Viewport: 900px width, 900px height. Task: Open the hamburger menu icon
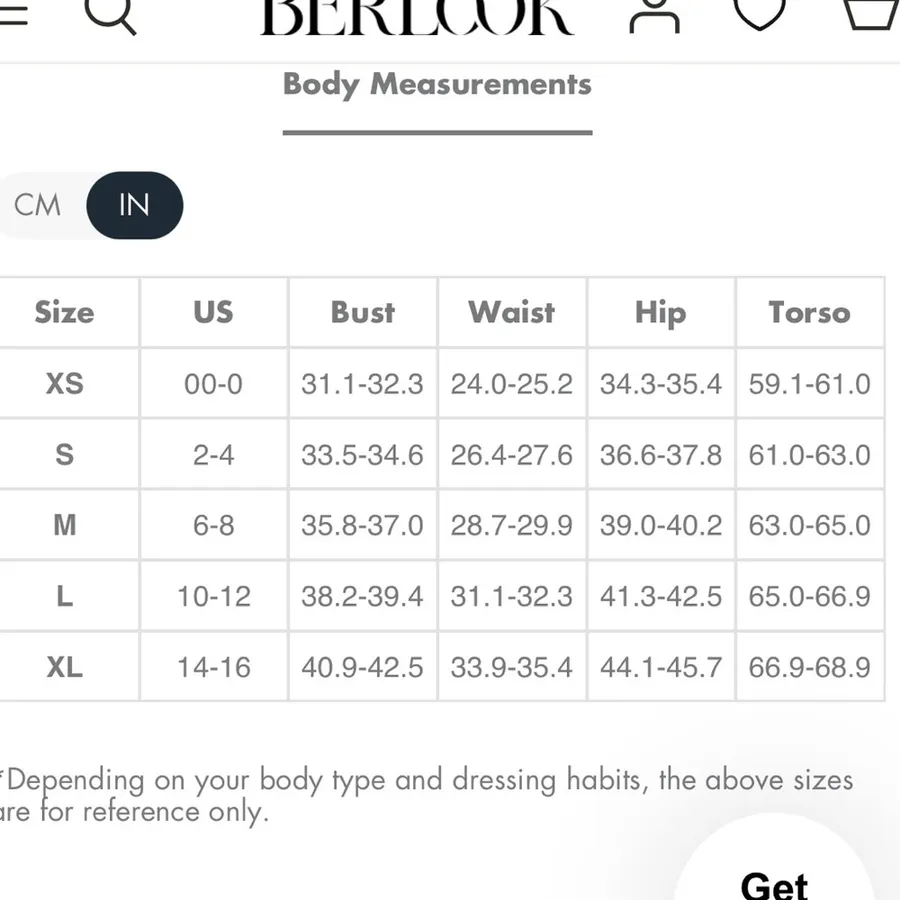point(13,13)
